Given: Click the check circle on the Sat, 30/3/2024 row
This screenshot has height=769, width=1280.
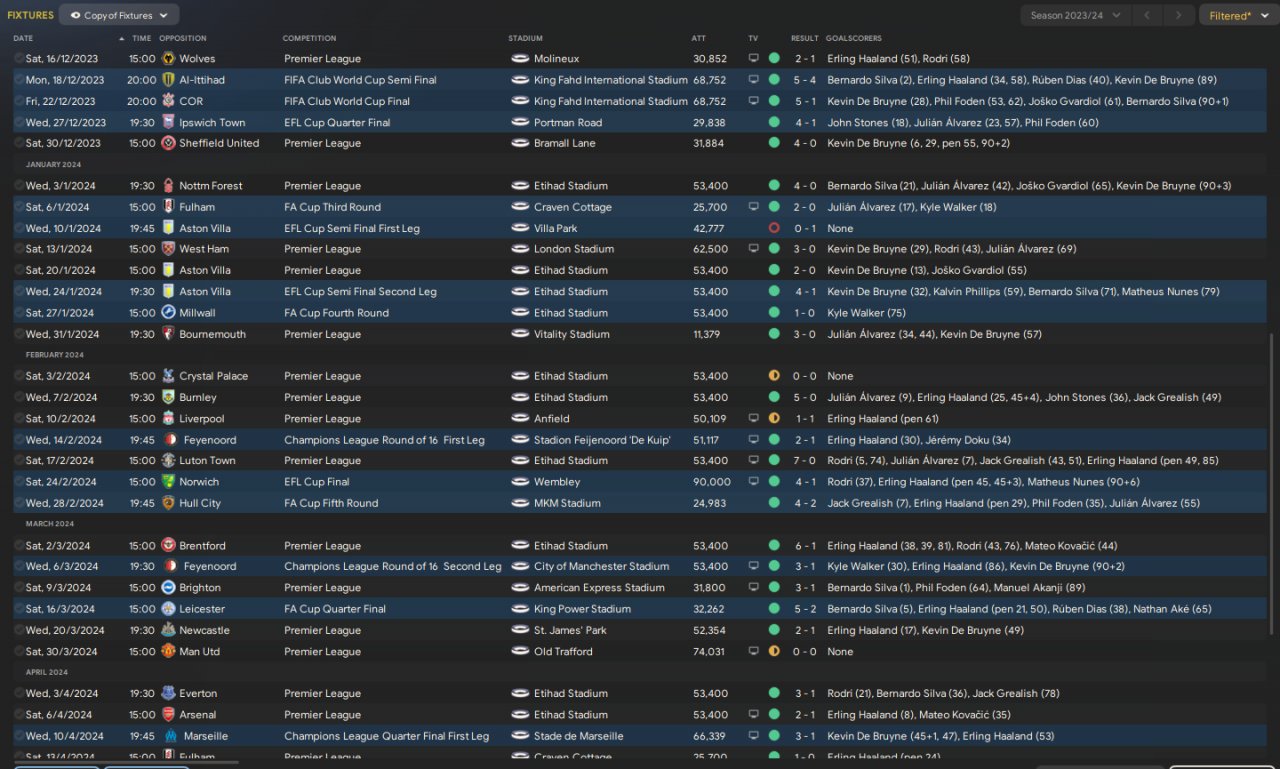Looking at the screenshot, I should (x=19, y=651).
